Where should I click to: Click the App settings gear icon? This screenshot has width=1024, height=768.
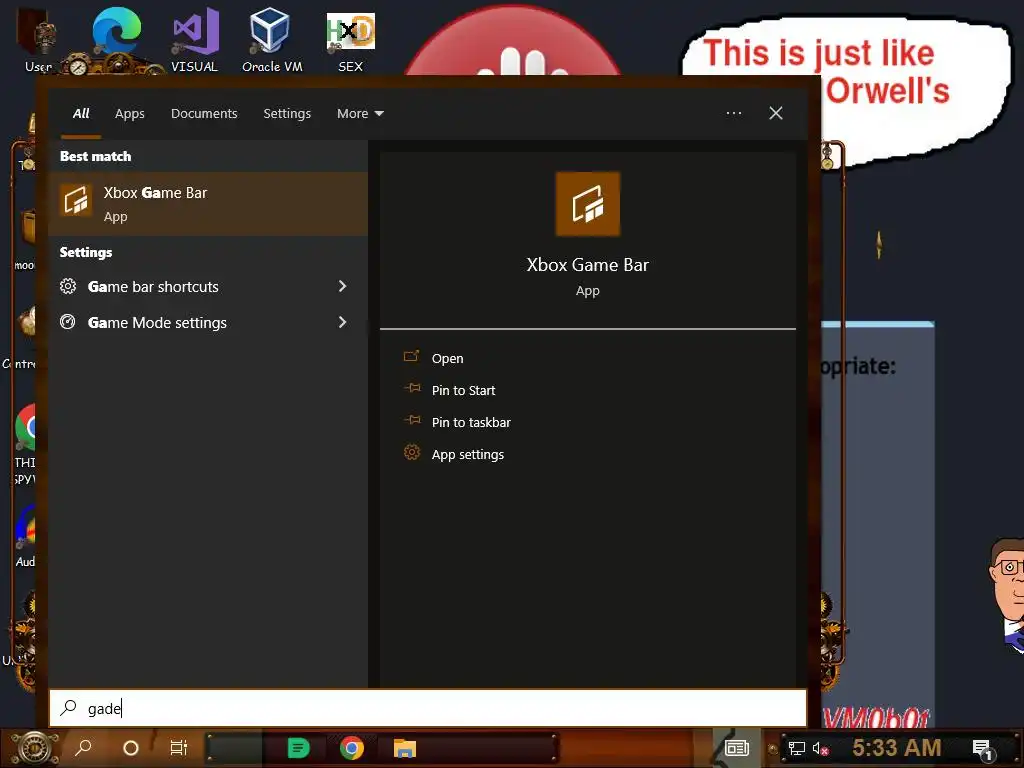click(x=411, y=453)
